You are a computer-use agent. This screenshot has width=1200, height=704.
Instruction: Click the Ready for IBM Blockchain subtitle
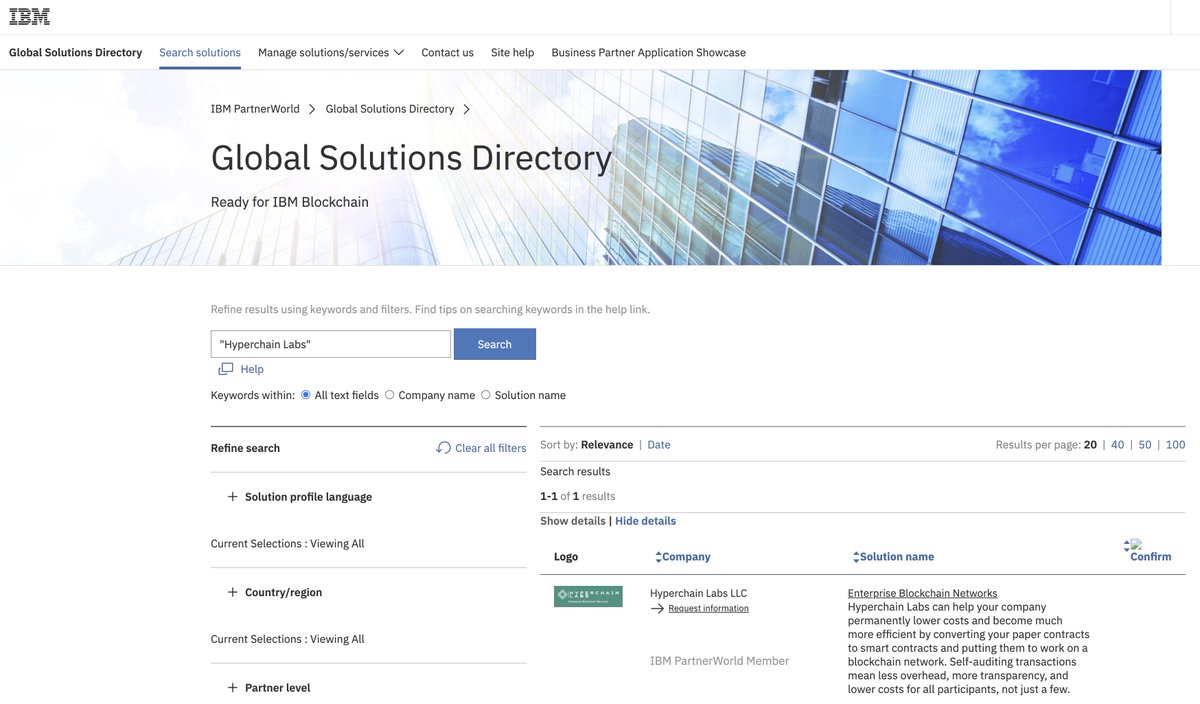290,202
